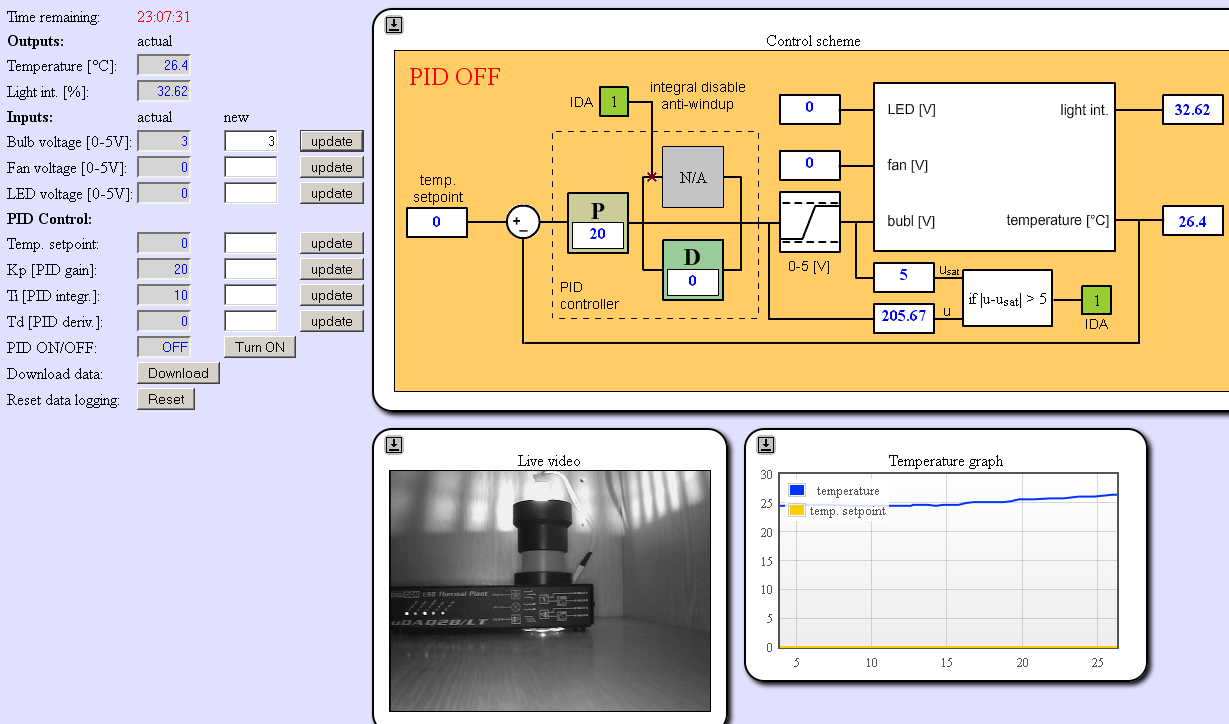The height and width of the screenshot is (724, 1229).
Task: Focus the new Kp input field
Action: point(250,269)
